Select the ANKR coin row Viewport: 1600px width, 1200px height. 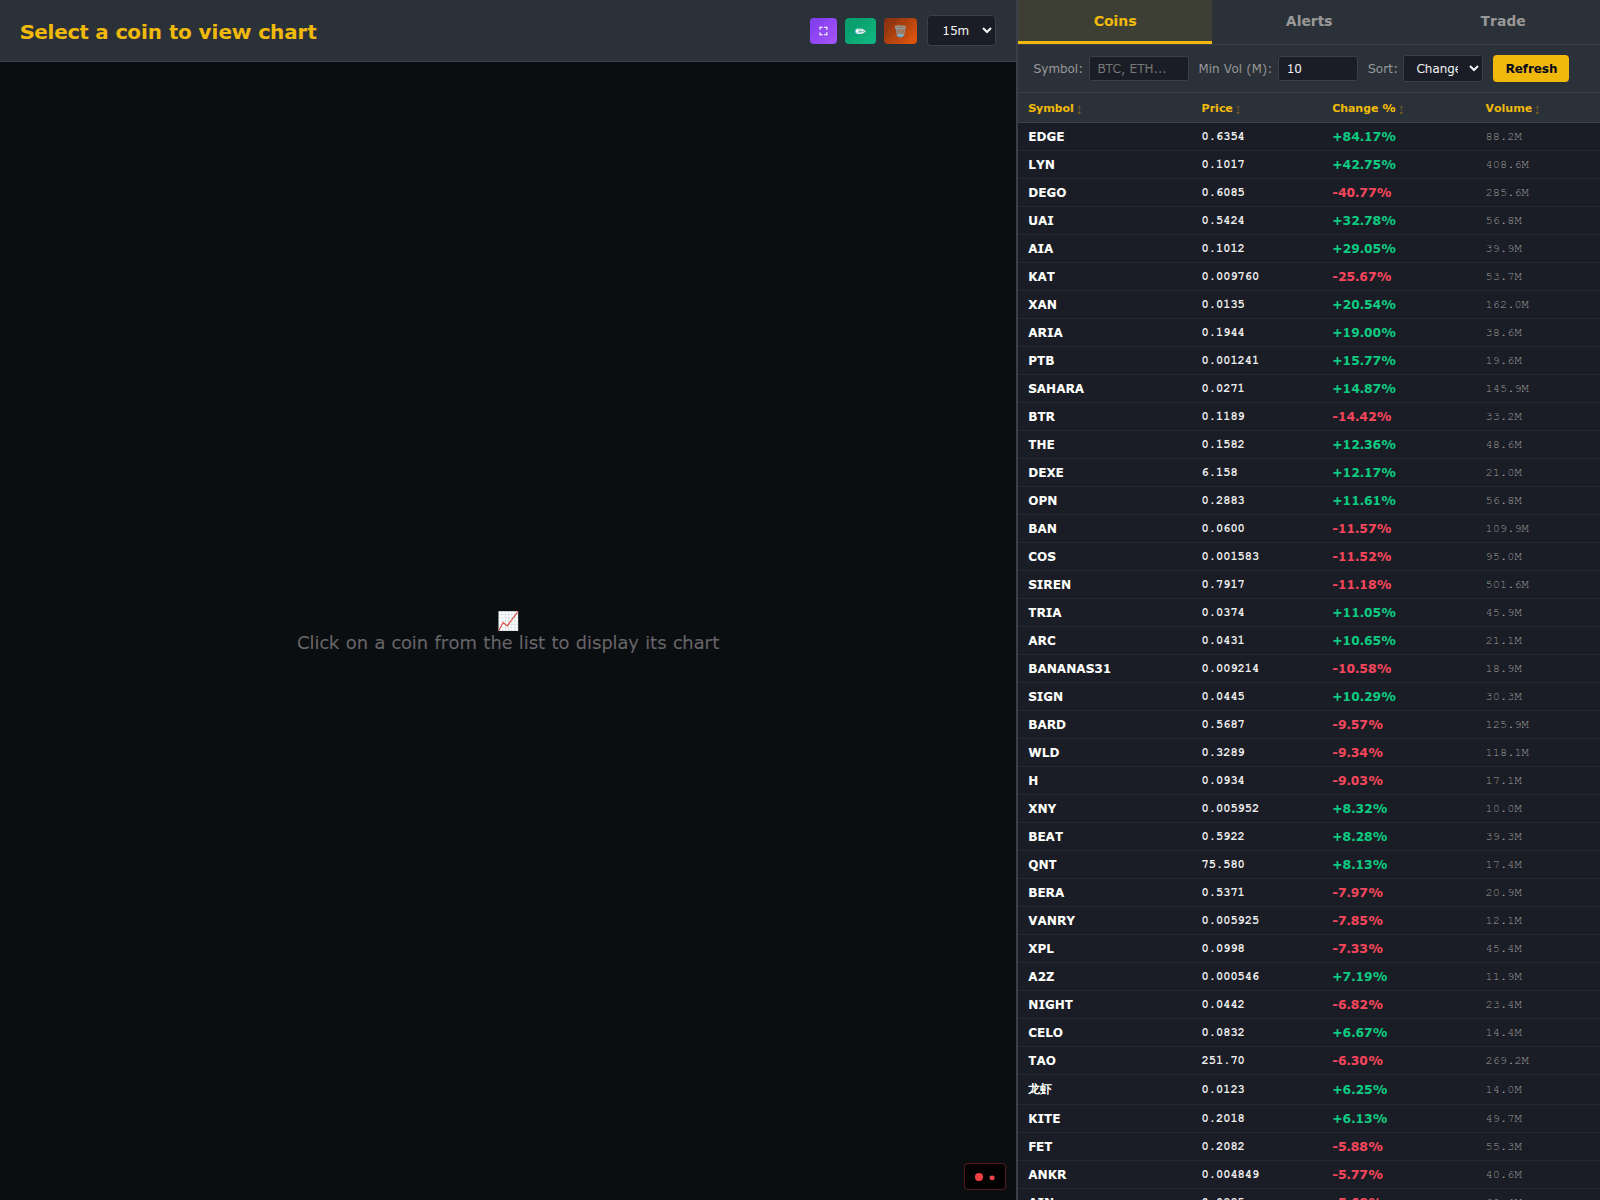[1309, 1175]
